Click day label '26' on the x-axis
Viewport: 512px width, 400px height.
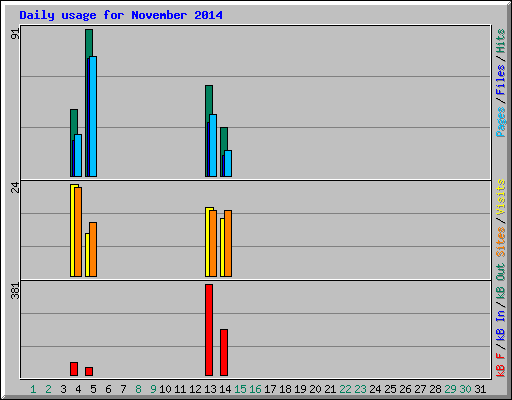pyautogui.click(x=405, y=389)
